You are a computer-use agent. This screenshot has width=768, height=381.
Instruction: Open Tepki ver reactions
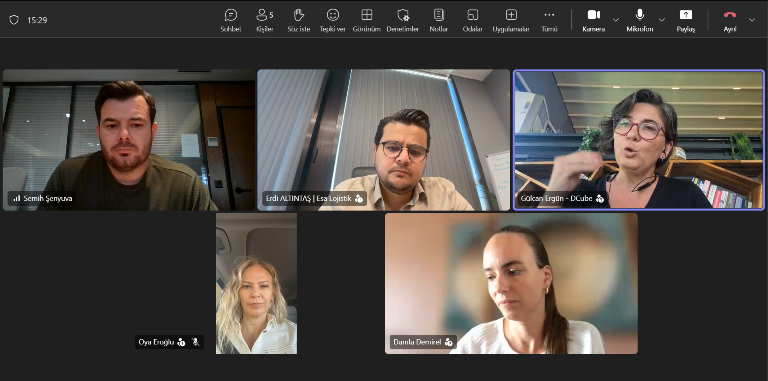(x=333, y=20)
